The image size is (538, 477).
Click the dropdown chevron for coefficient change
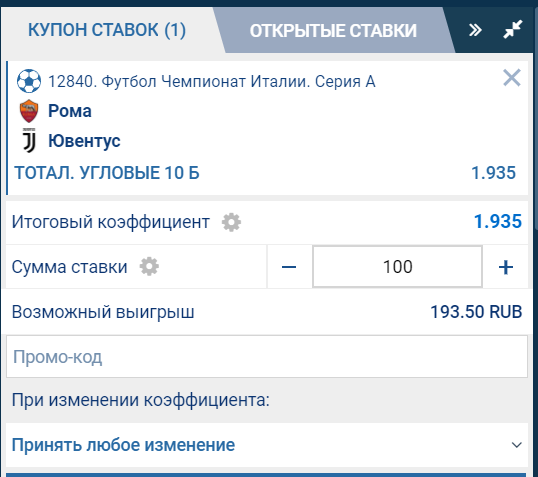[516, 445]
